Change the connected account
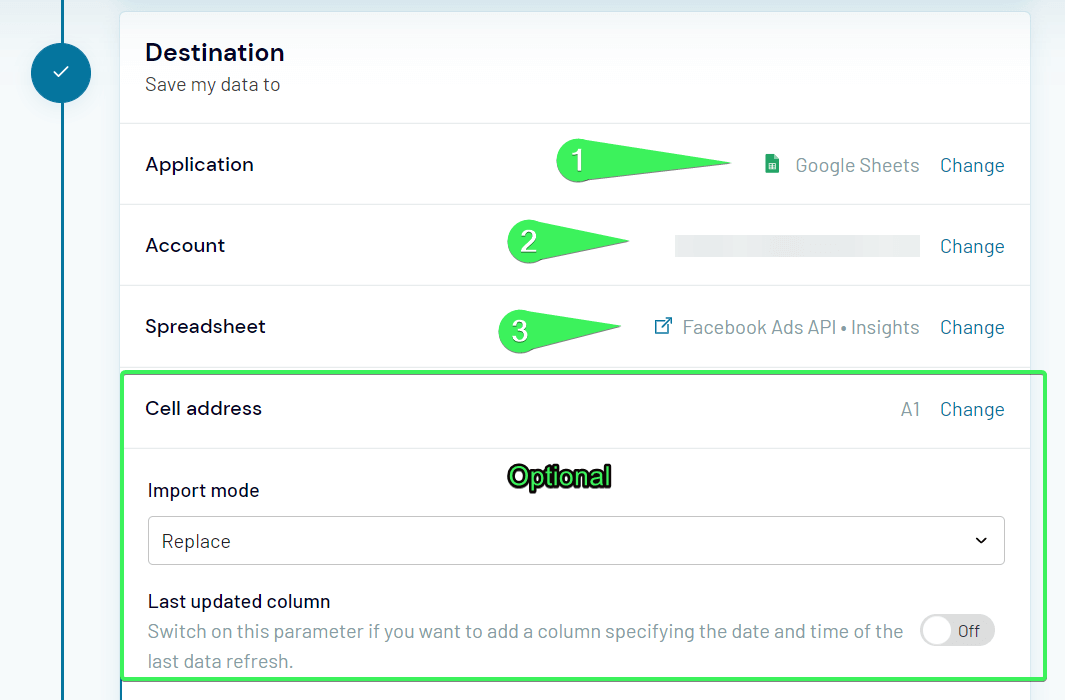Image resolution: width=1065 pixels, height=700 pixels. pyautogui.click(x=971, y=246)
